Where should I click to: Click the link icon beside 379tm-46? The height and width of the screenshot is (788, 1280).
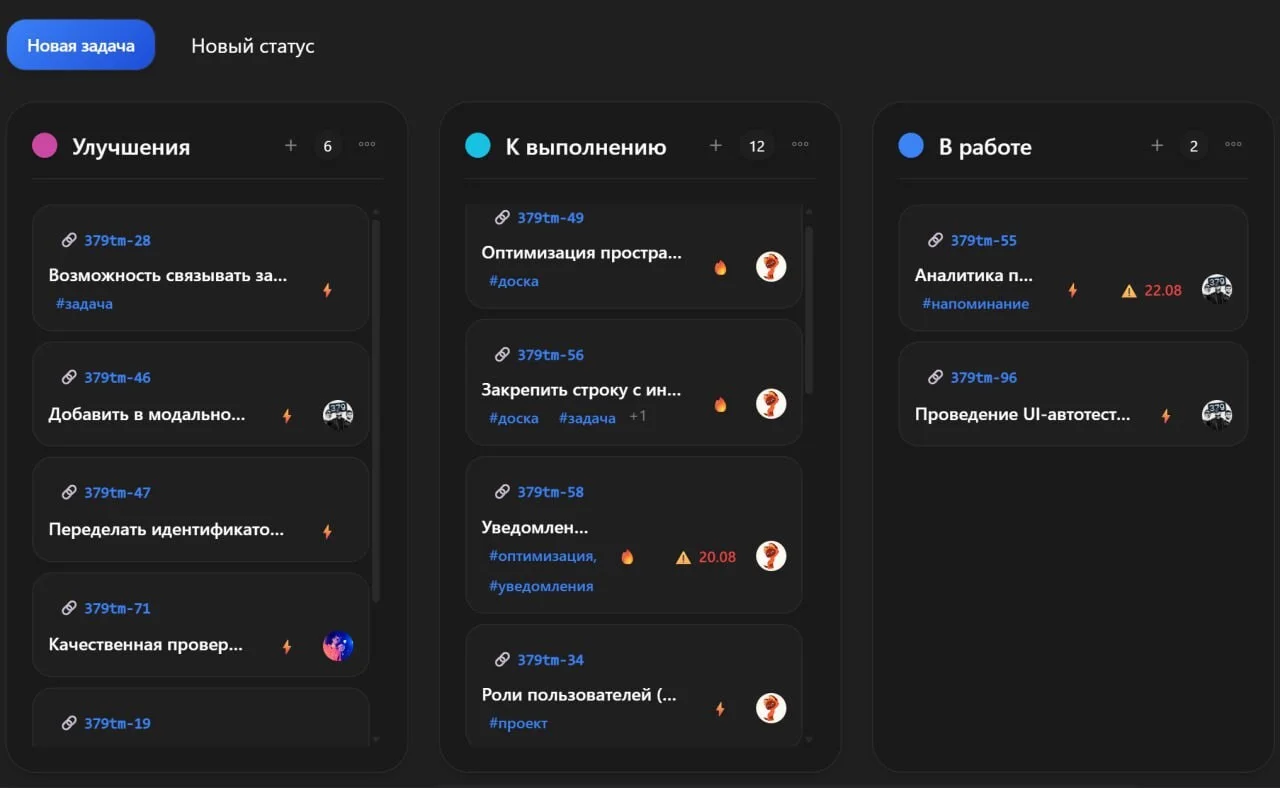point(69,377)
